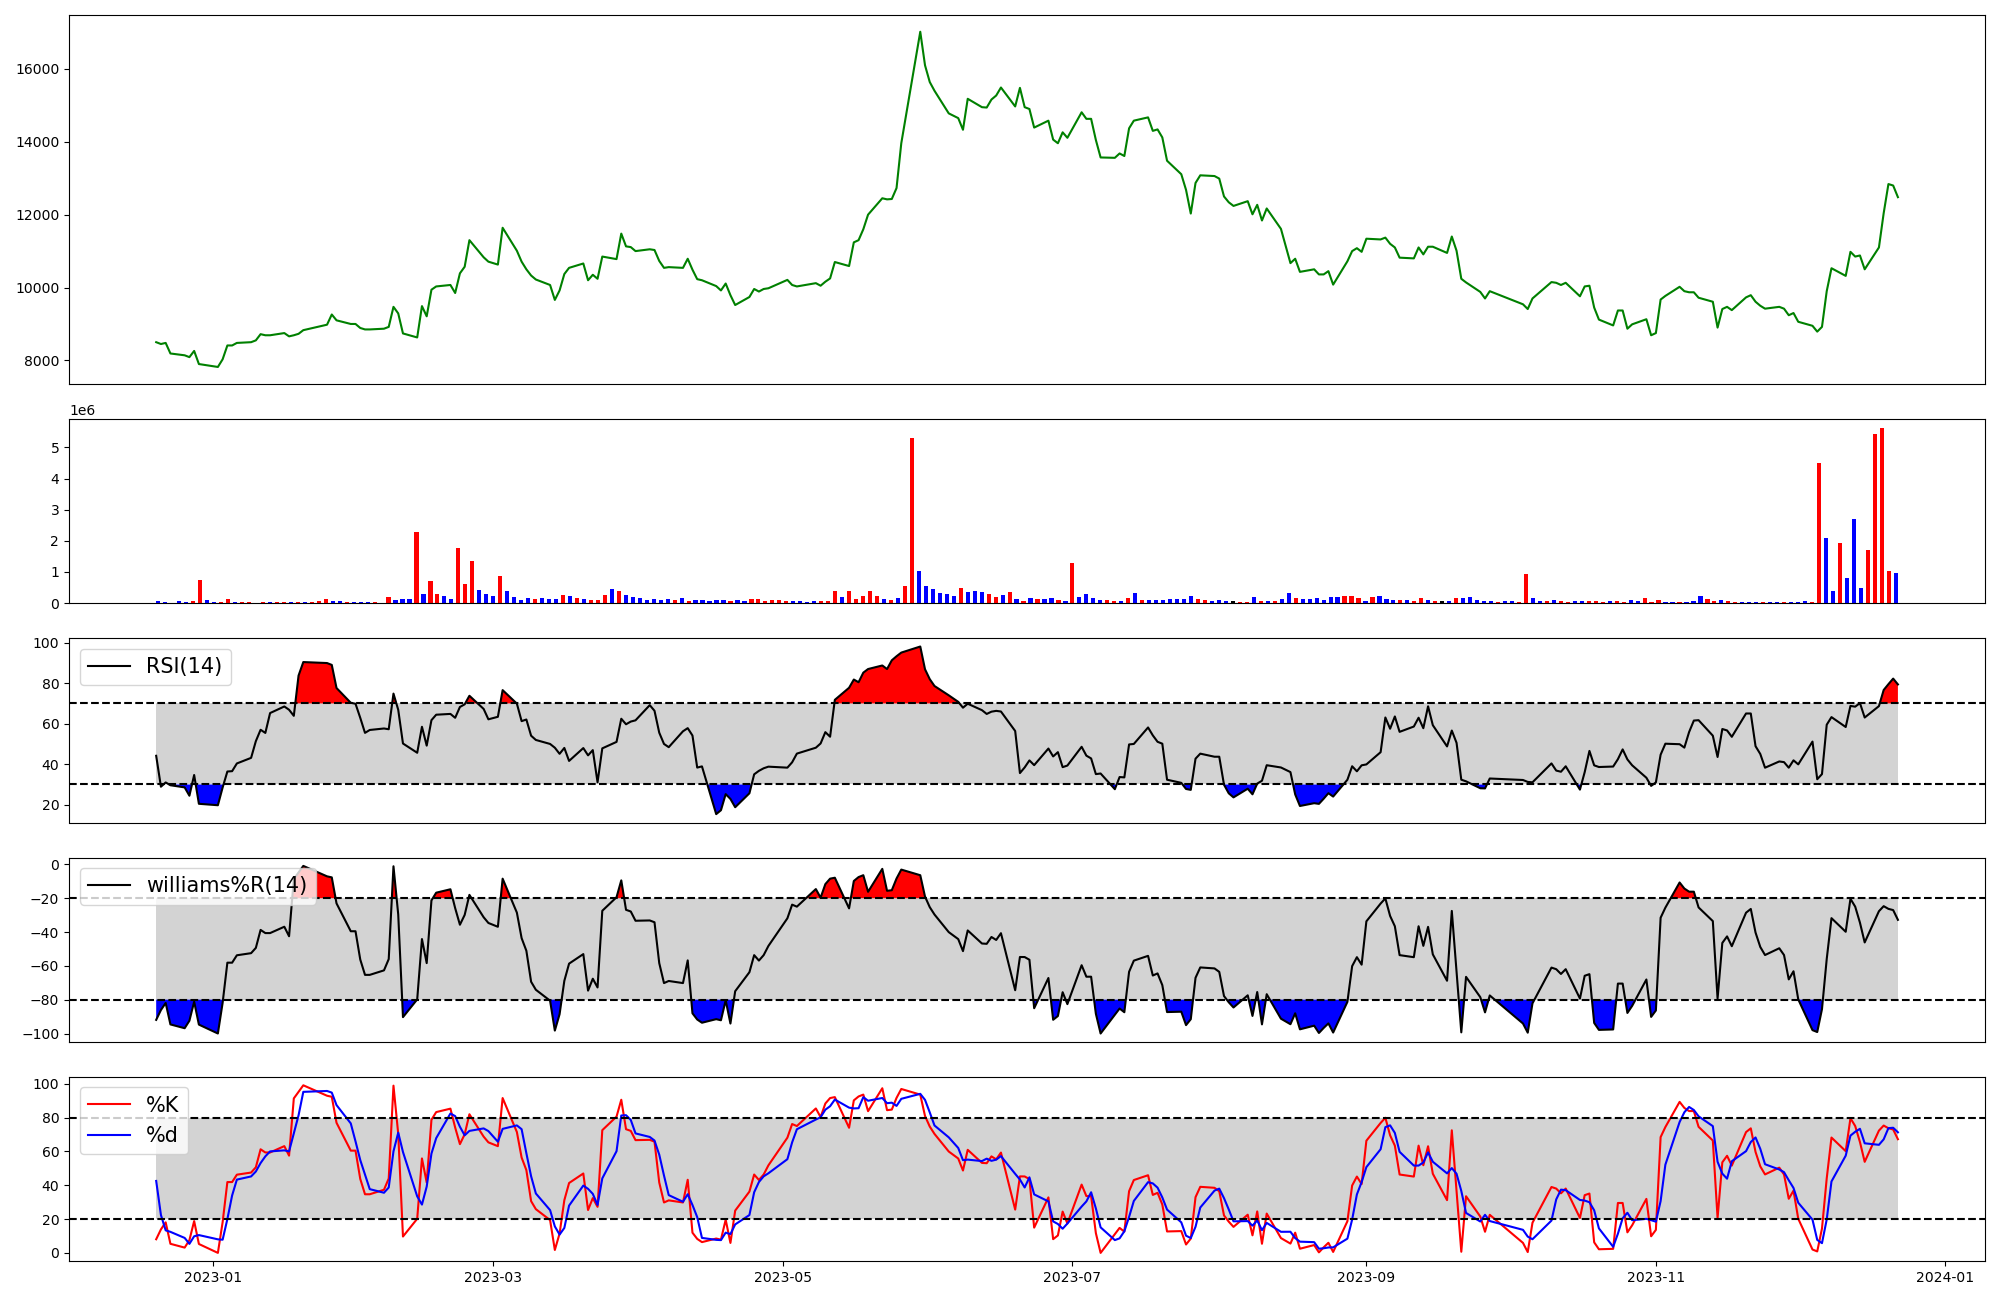Viewport: 2000px width, 1300px height.
Task: Click the 2023-09 date tick label
Action: pos(1366,1277)
